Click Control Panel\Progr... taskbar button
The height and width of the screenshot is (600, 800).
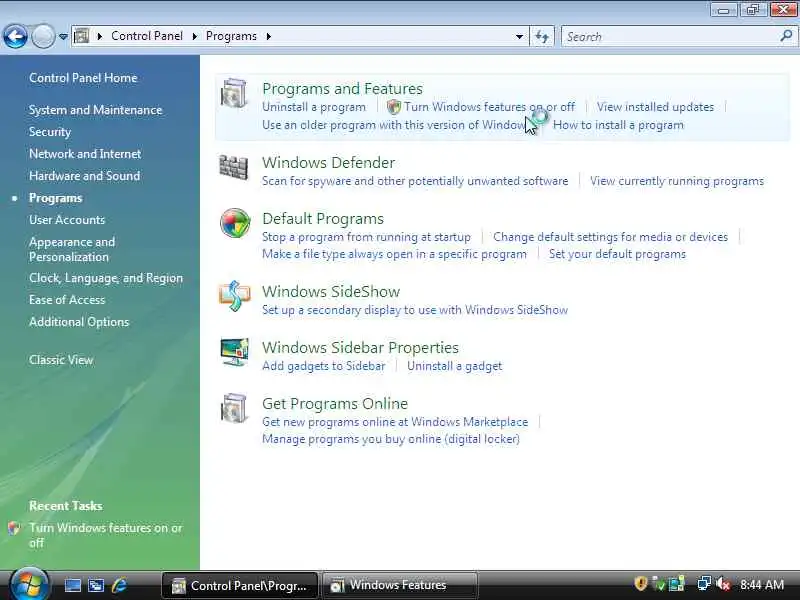coord(240,585)
